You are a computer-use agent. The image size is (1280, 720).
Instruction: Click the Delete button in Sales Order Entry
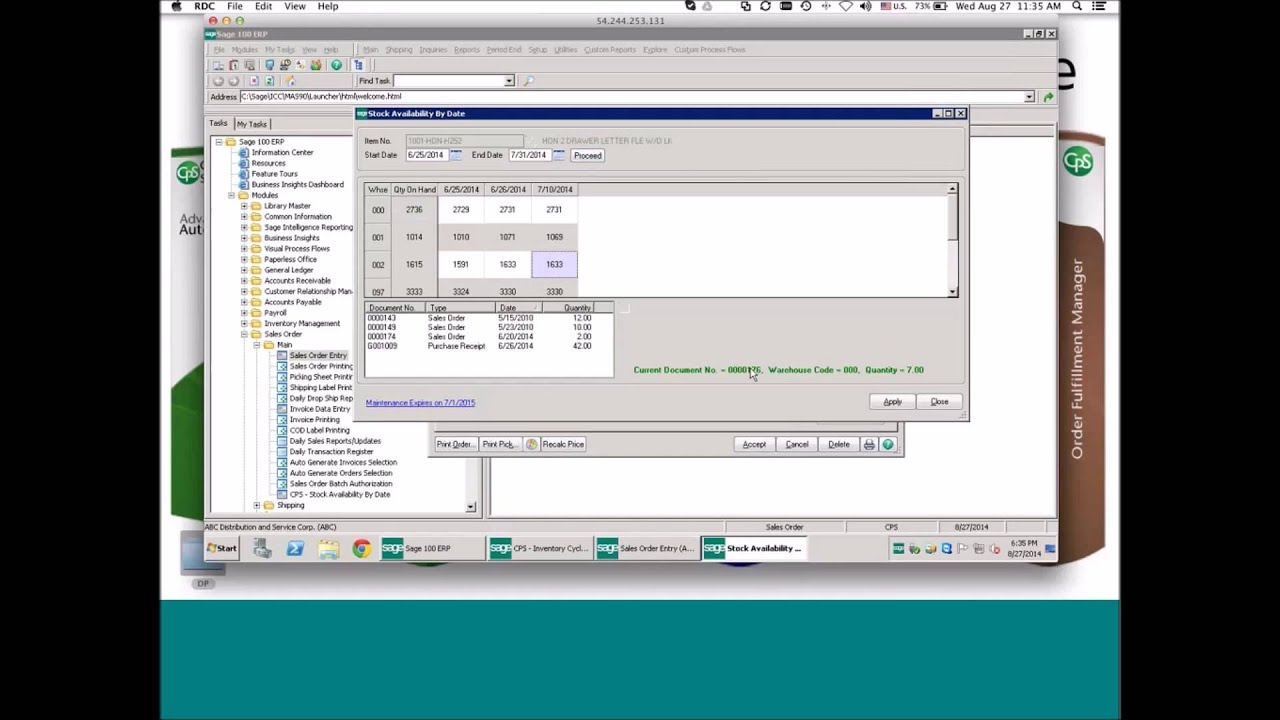[x=839, y=444]
